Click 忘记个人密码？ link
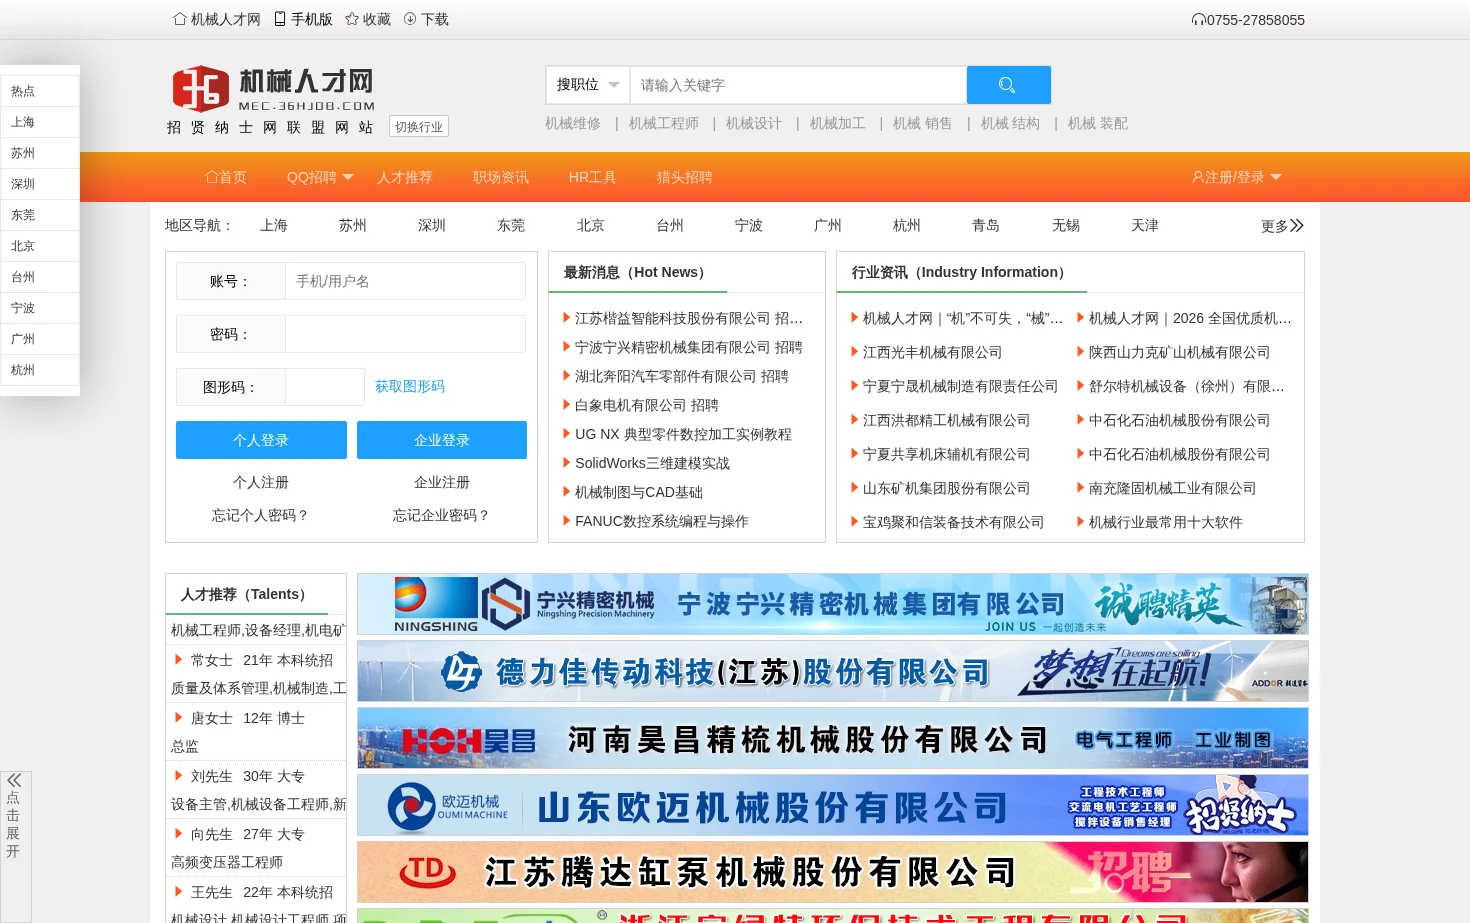This screenshot has width=1470, height=923. pos(261,515)
